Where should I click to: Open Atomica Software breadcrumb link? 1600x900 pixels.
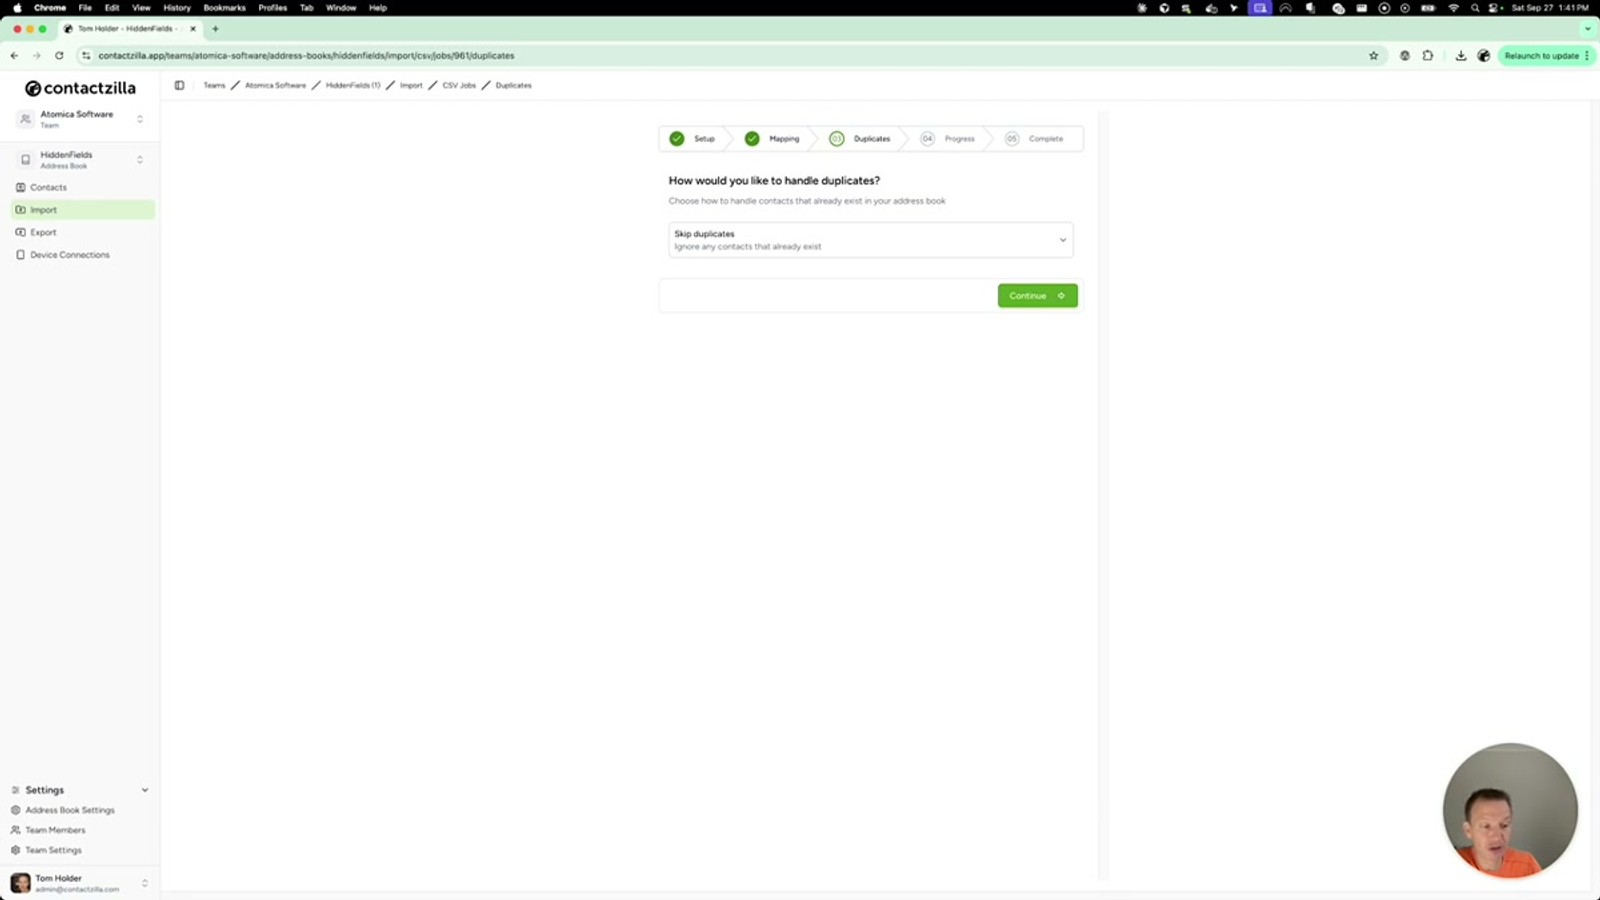point(275,85)
